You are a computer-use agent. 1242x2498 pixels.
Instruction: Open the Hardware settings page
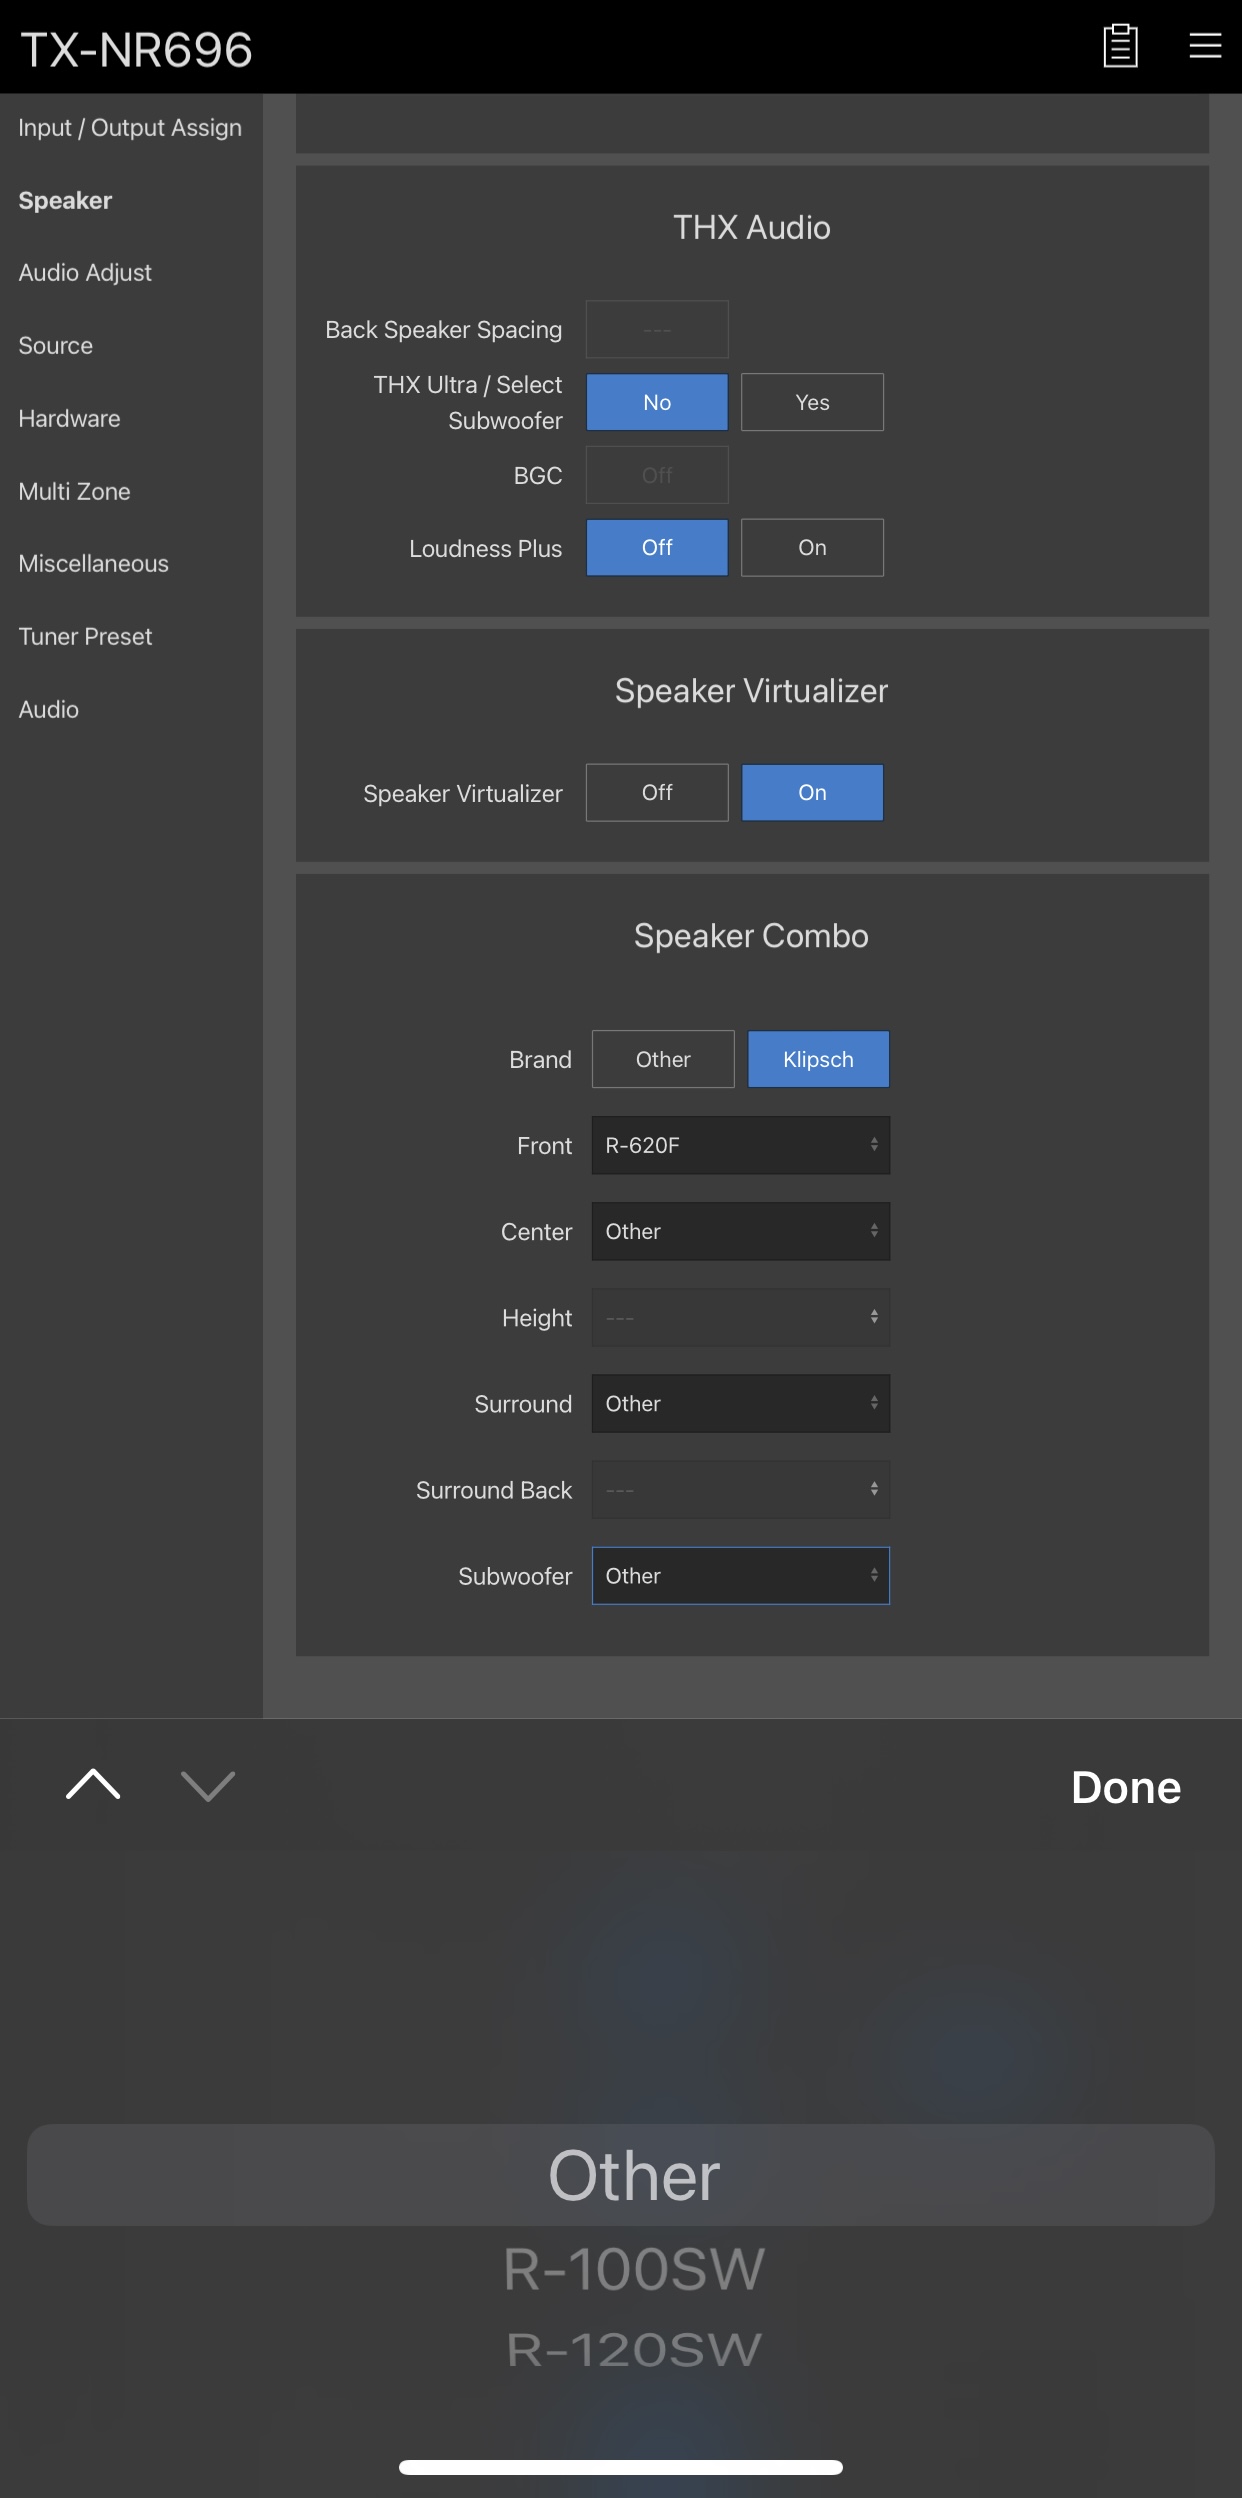(69, 418)
